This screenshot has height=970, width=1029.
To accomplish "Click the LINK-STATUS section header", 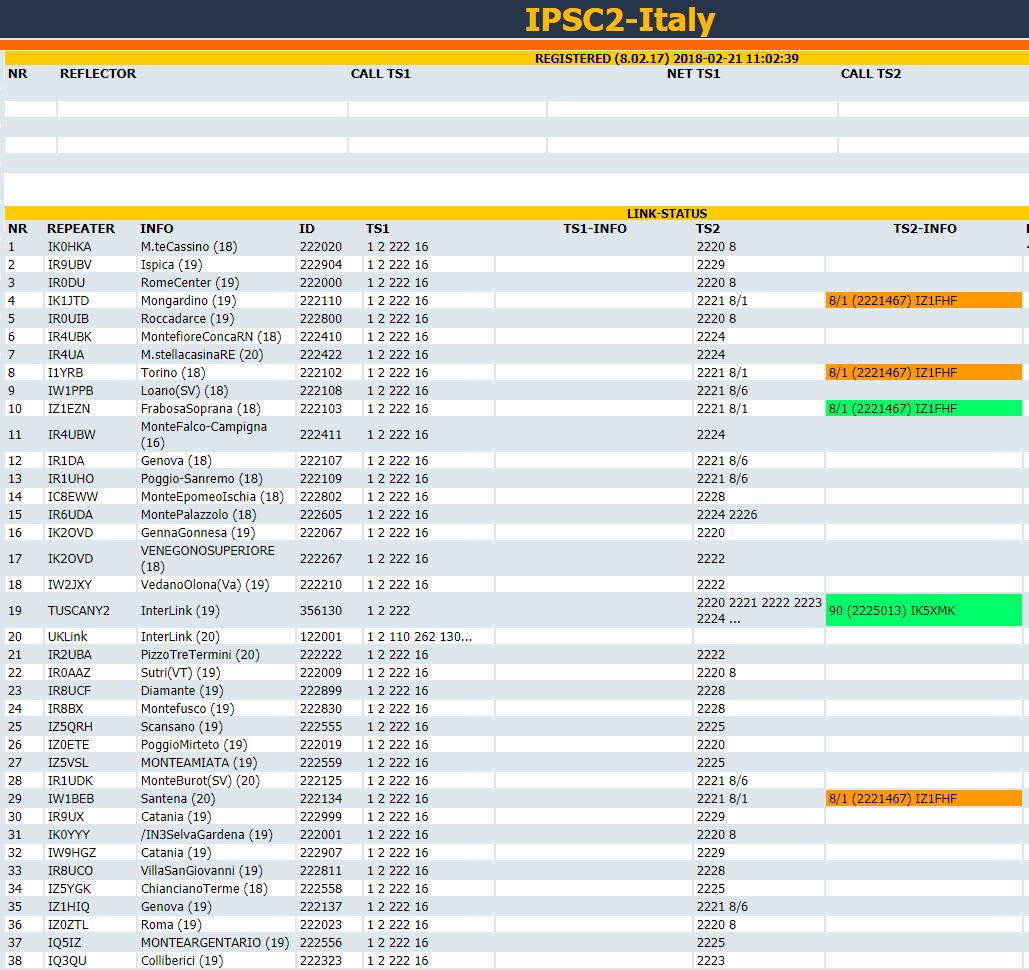I will pyautogui.click(x=667, y=213).
